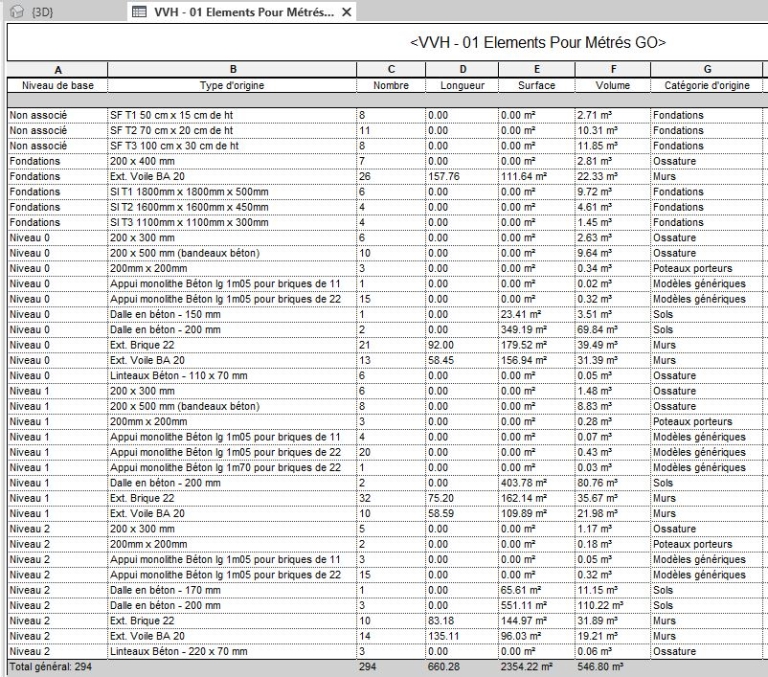Click the 58.59 length cell
Image resolution: width=768 pixels, height=677 pixels.
tap(462, 513)
